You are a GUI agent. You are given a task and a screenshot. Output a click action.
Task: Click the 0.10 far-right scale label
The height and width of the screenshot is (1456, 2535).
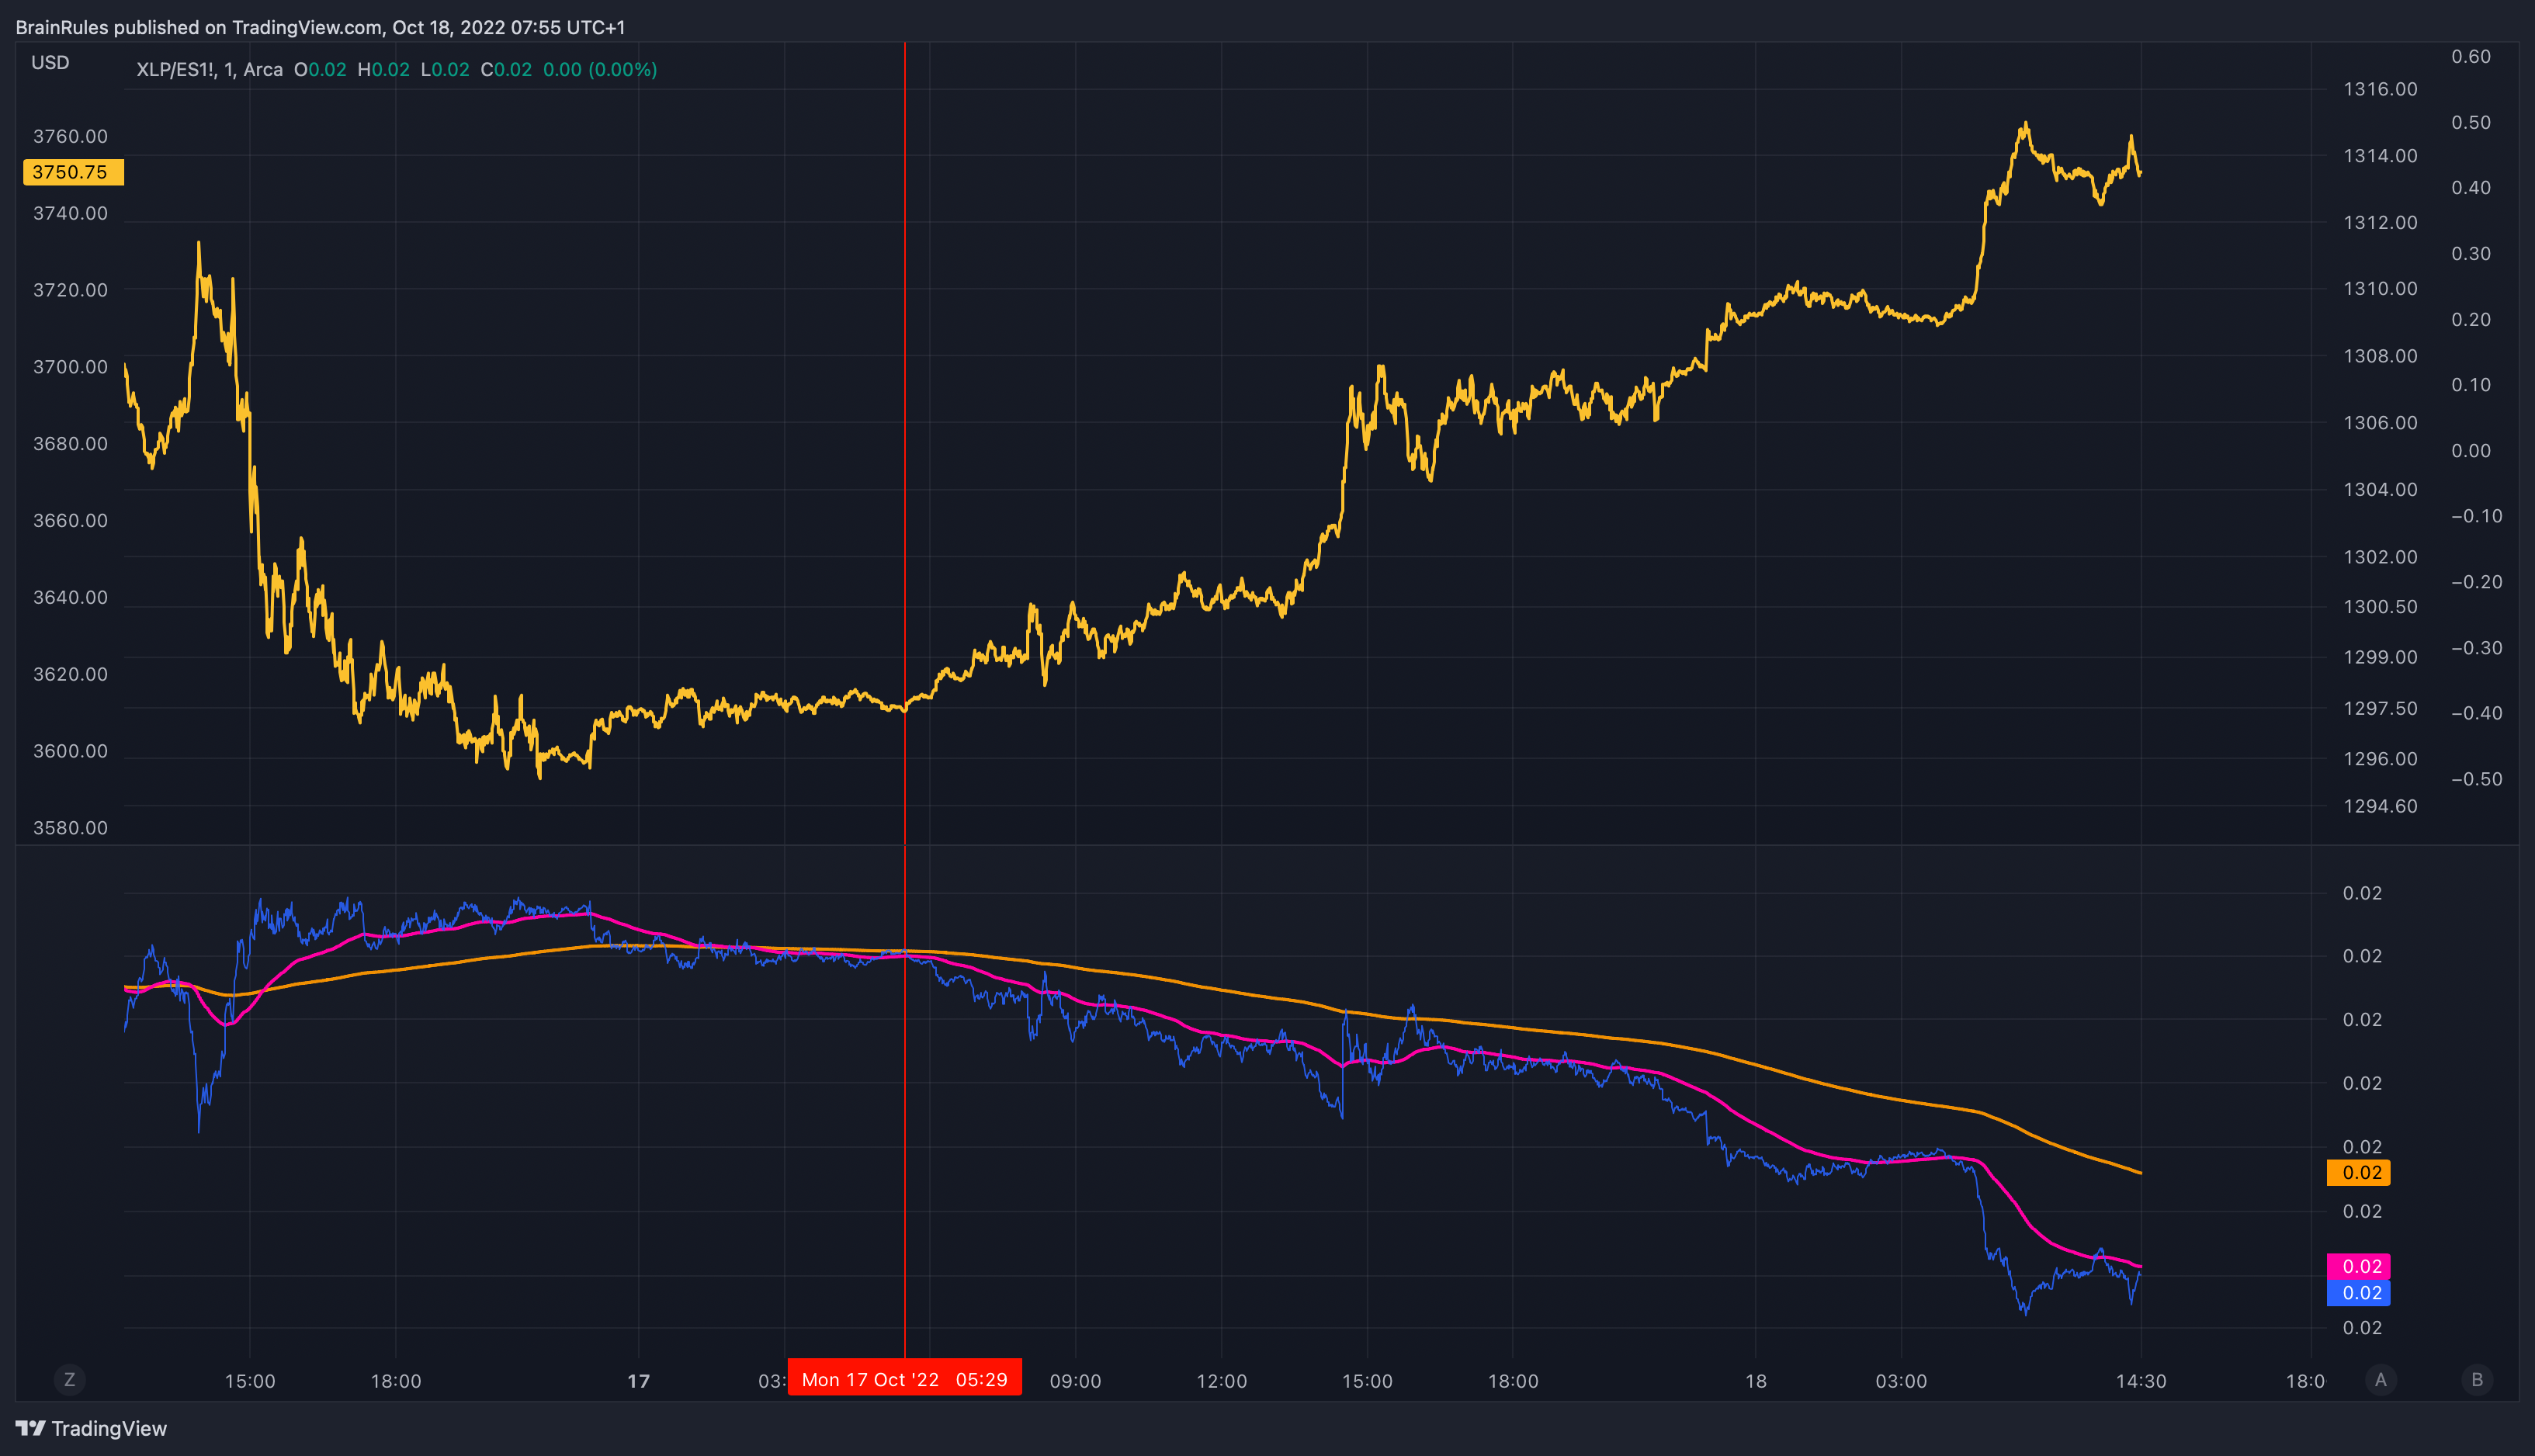pos(2471,384)
